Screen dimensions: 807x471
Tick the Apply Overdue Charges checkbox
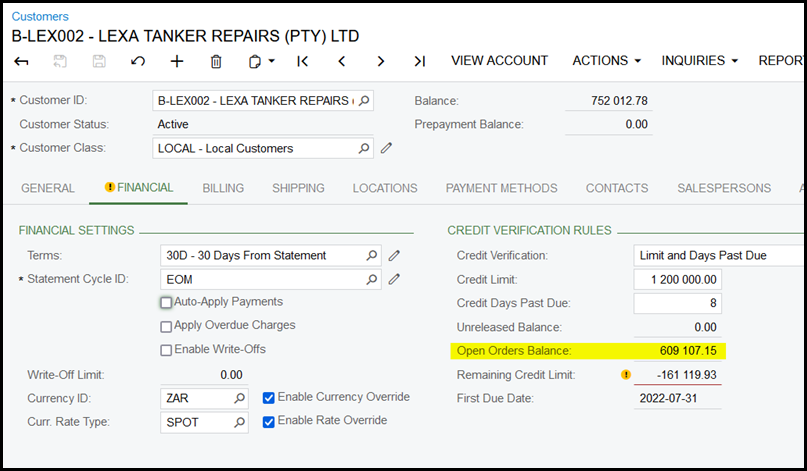(166, 326)
